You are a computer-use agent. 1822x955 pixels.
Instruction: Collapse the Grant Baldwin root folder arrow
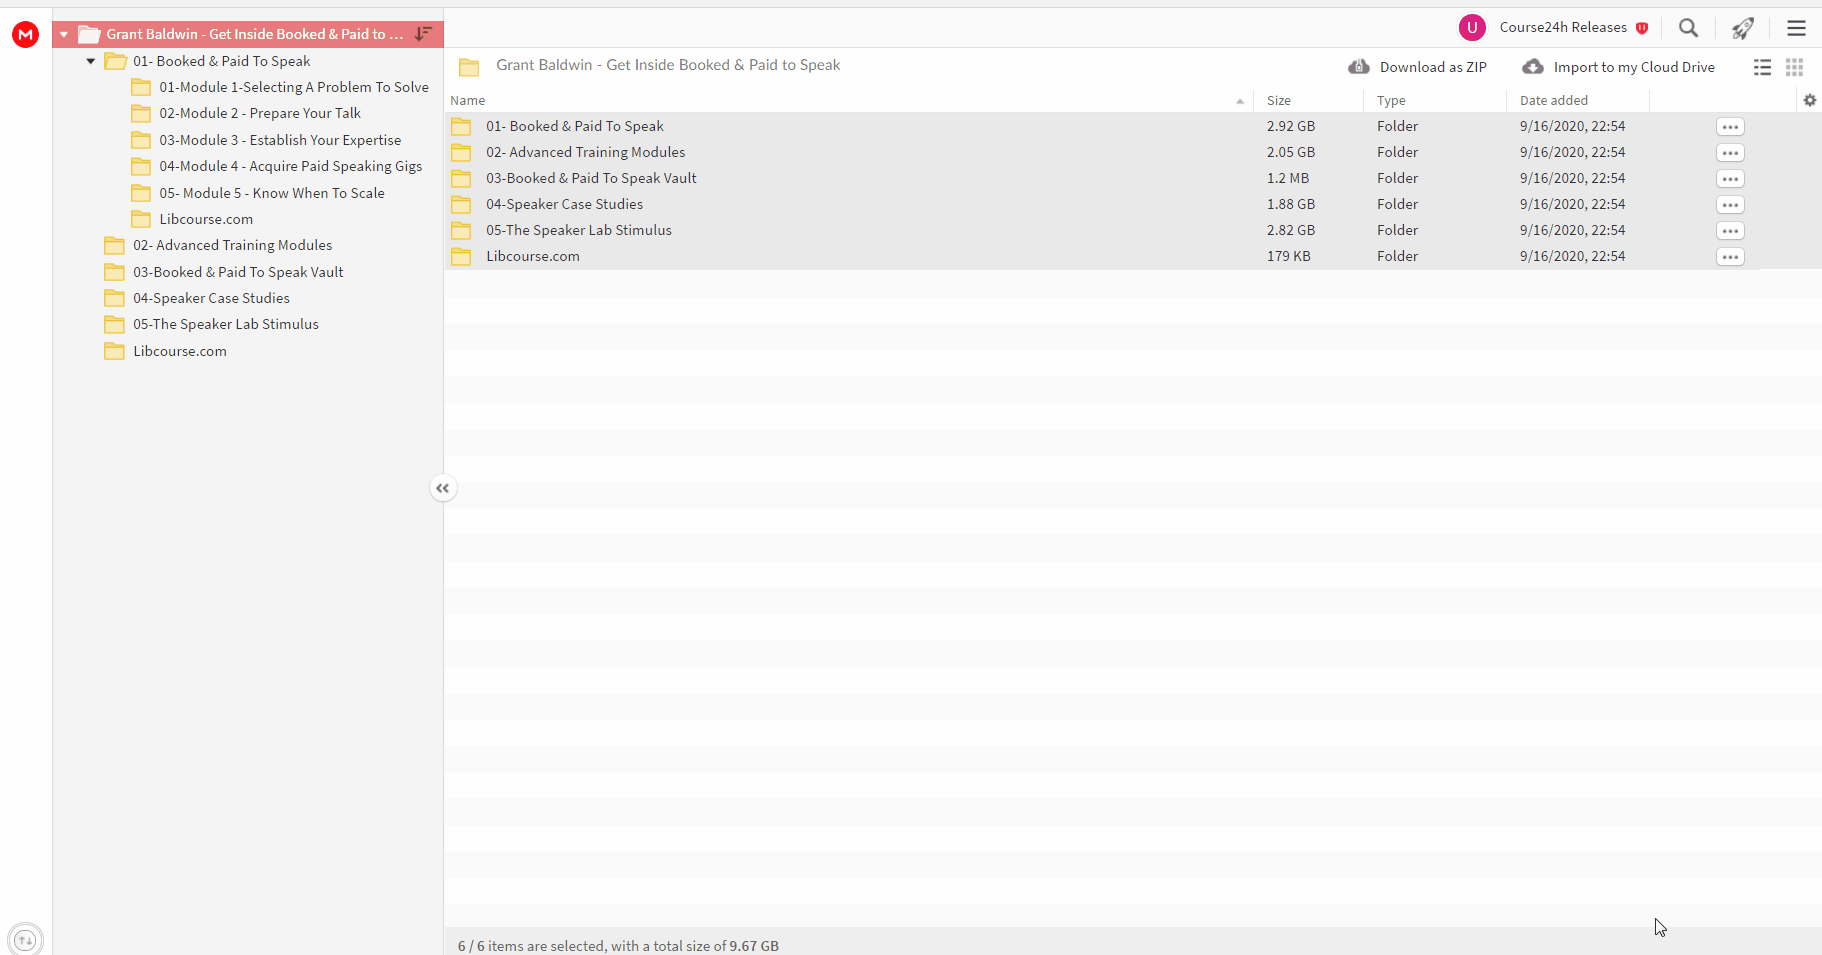tap(64, 34)
